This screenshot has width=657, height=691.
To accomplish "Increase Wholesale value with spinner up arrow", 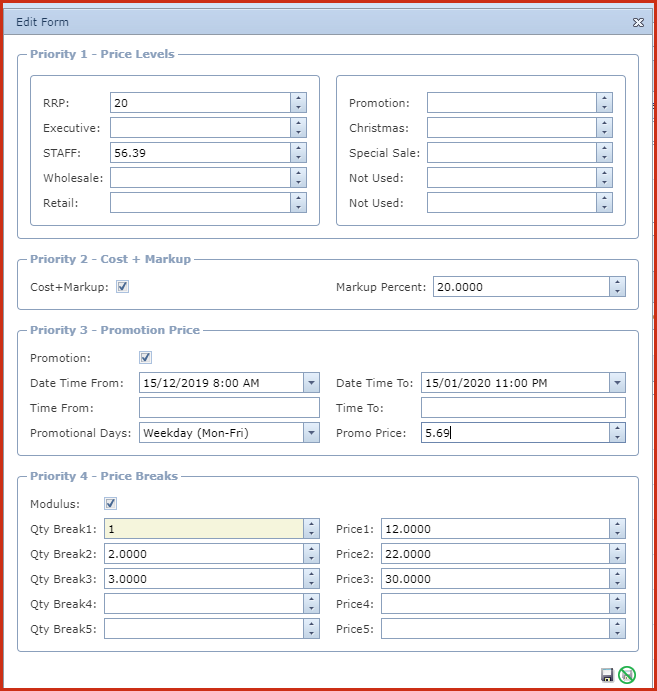I will [x=298, y=173].
